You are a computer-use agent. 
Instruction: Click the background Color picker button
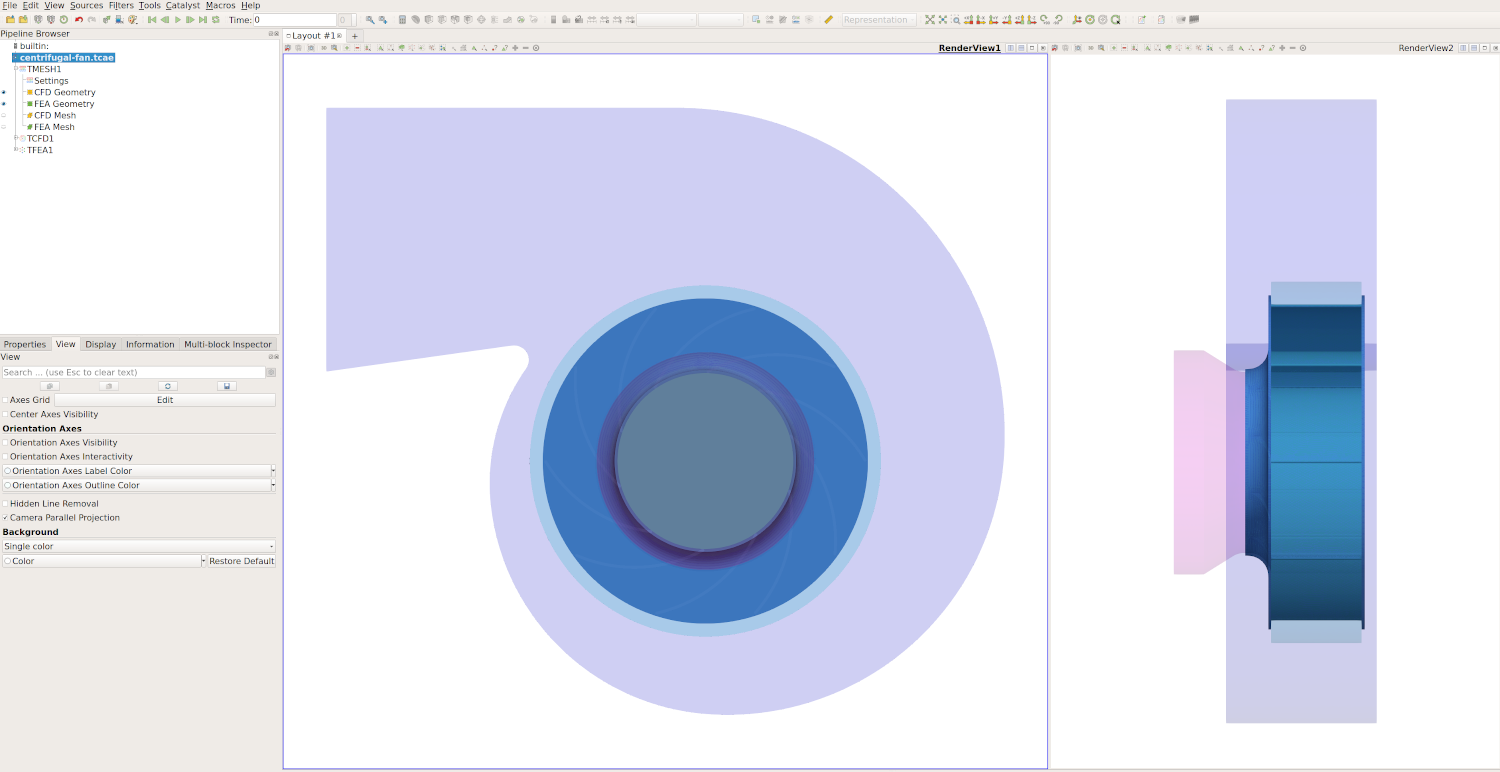tap(102, 561)
